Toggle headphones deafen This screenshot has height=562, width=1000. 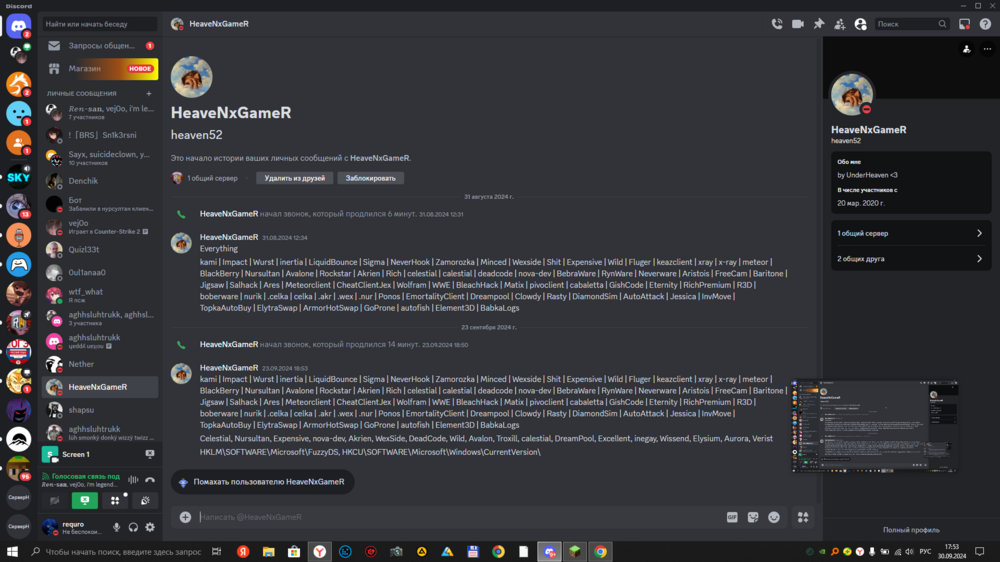(x=133, y=528)
